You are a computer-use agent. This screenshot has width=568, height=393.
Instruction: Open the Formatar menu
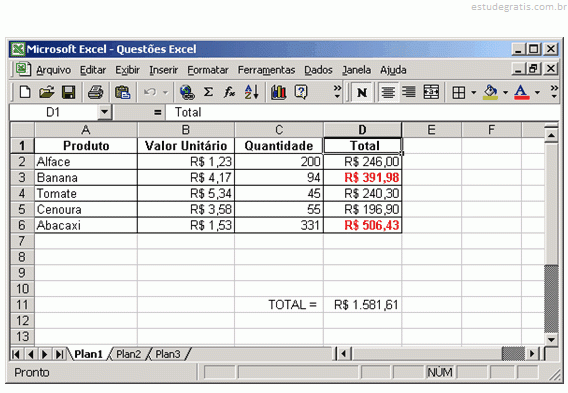click(x=208, y=70)
